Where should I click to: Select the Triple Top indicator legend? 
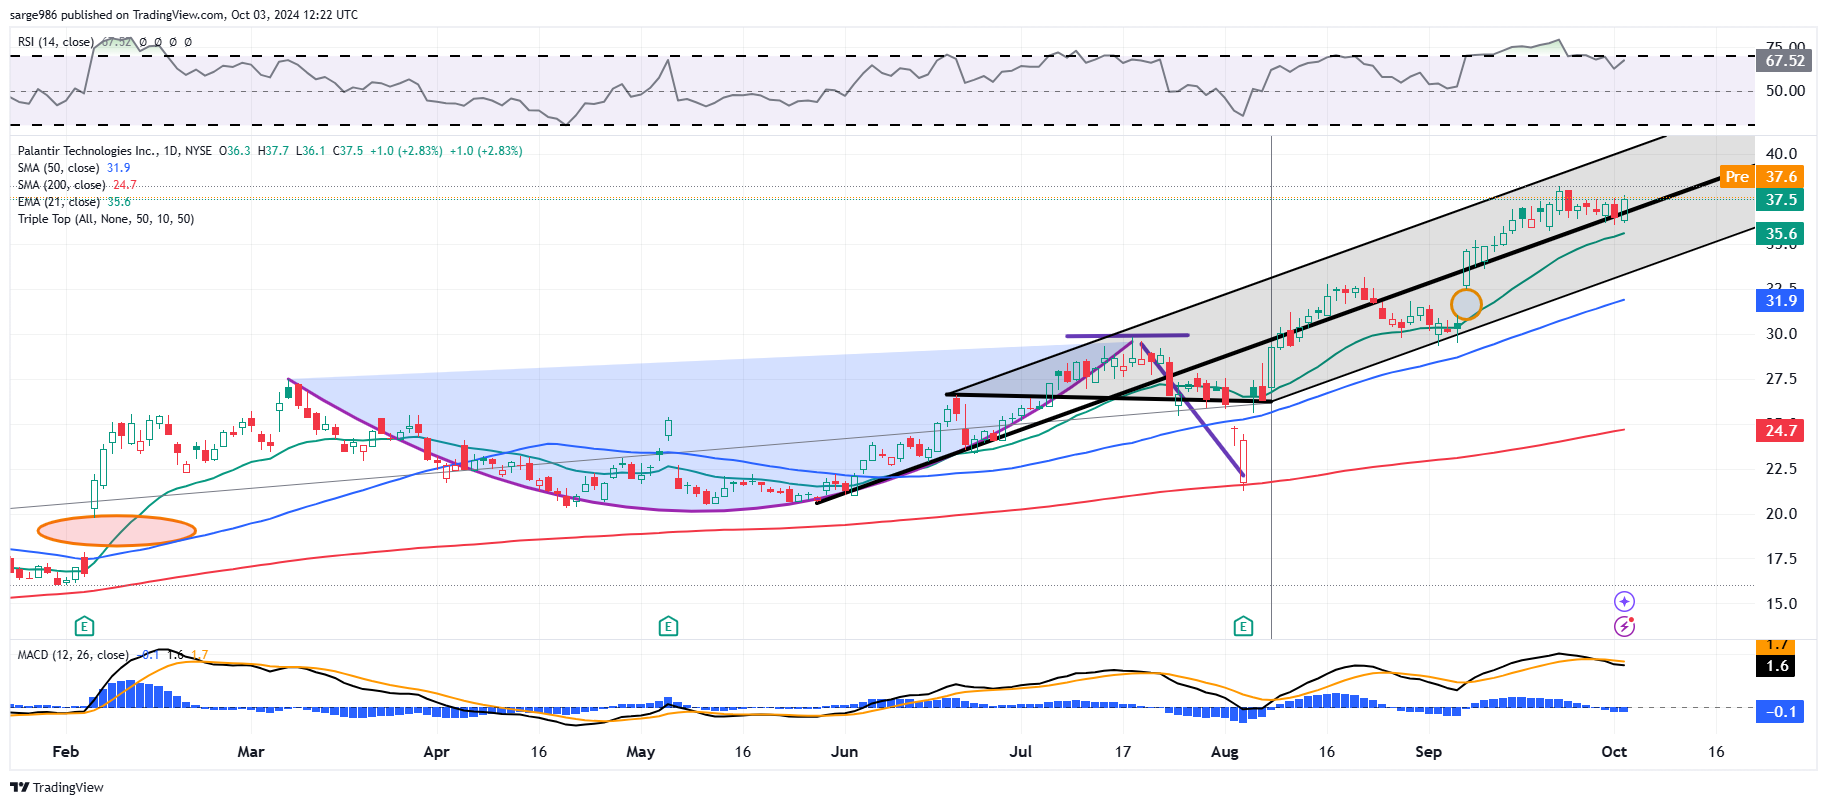[x=106, y=219]
